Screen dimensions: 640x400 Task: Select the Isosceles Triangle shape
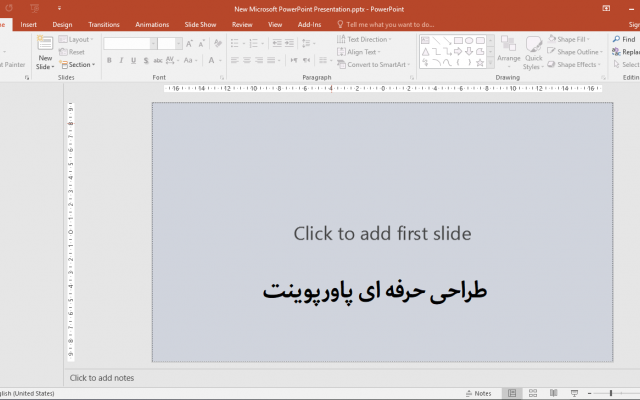point(425,51)
